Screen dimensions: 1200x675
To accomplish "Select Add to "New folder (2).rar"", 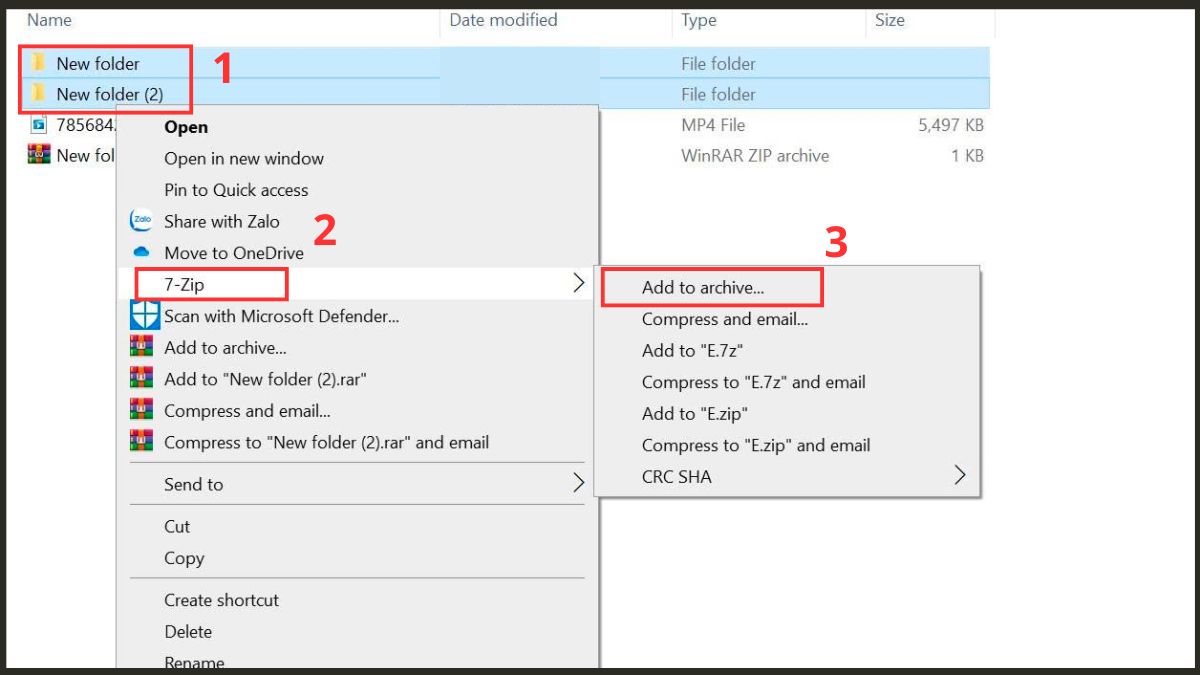I will point(265,379).
